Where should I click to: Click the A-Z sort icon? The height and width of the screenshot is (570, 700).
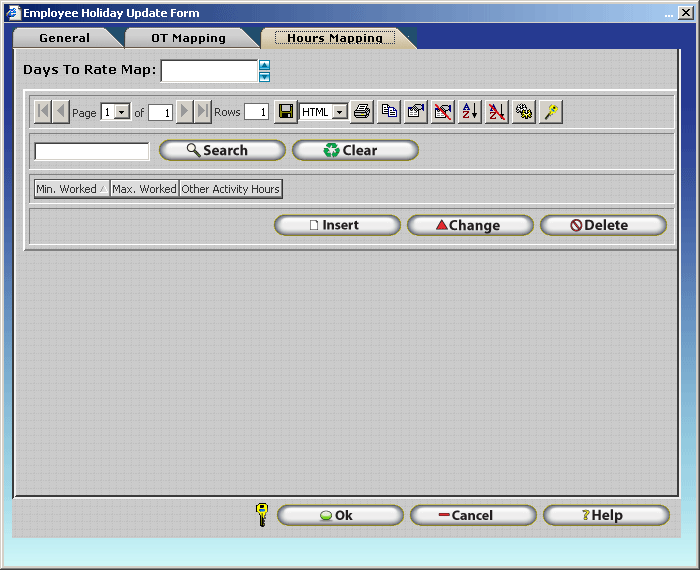[470, 112]
